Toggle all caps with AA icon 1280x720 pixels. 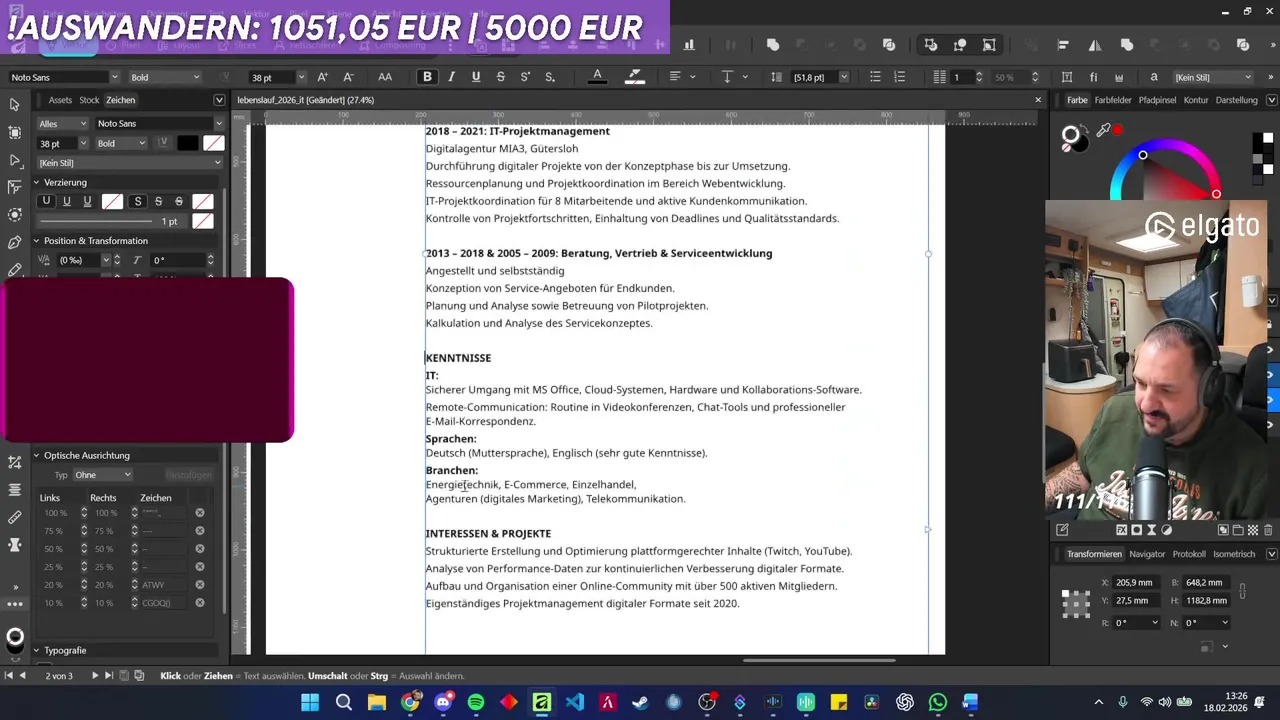(x=385, y=77)
